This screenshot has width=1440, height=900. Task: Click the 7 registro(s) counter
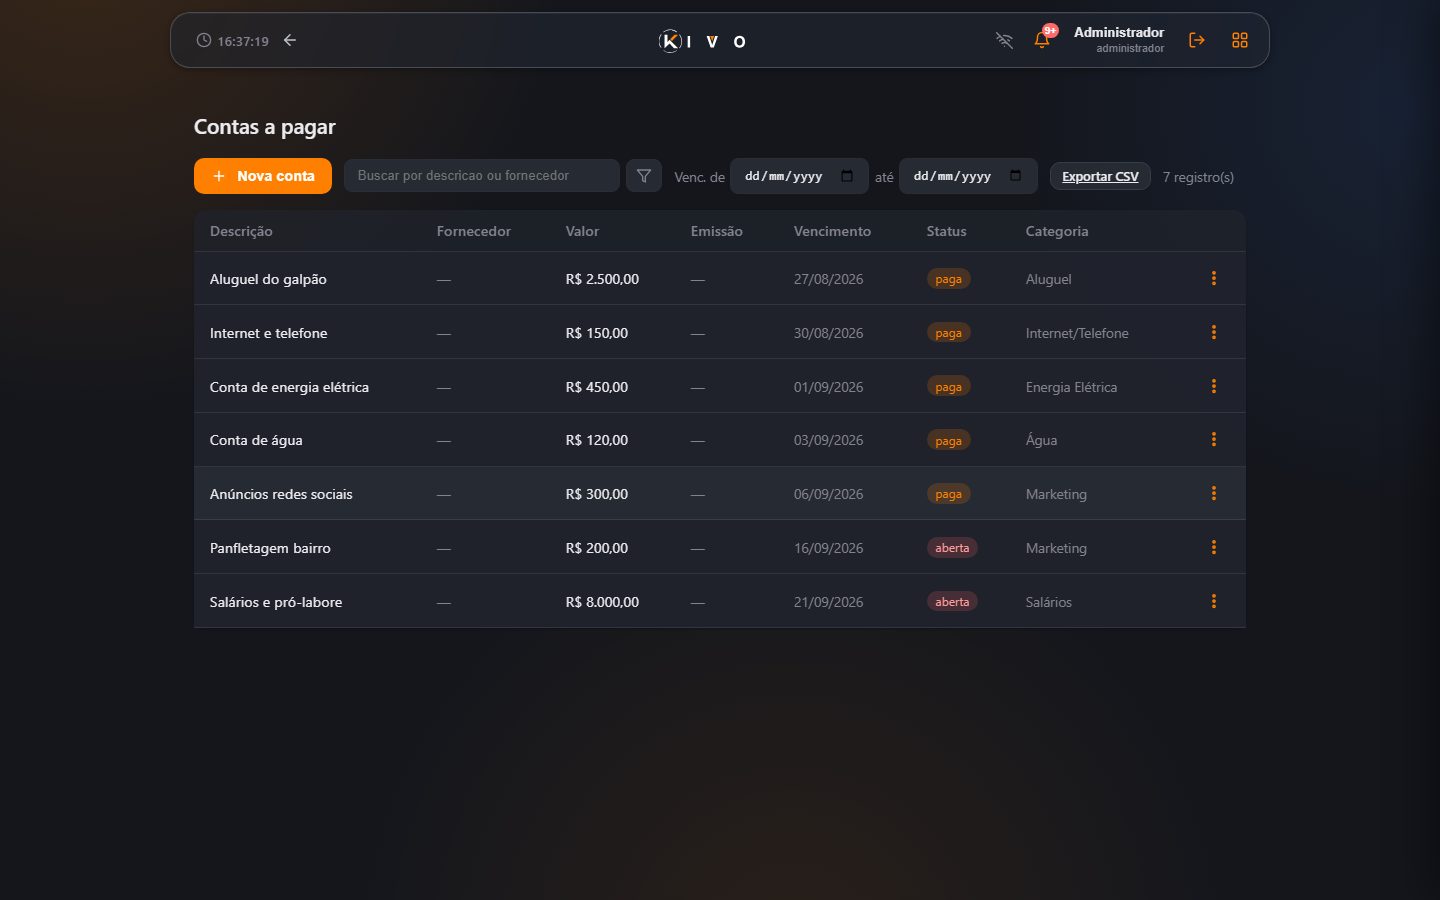pyautogui.click(x=1198, y=177)
